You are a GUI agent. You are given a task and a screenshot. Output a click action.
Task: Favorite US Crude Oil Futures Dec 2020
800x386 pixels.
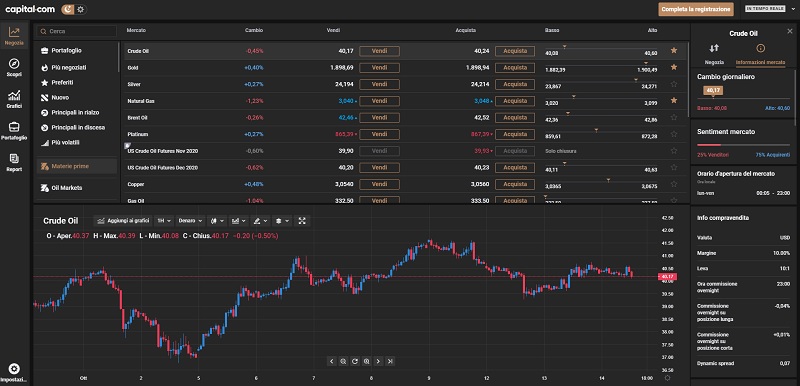[x=673, y=167]
